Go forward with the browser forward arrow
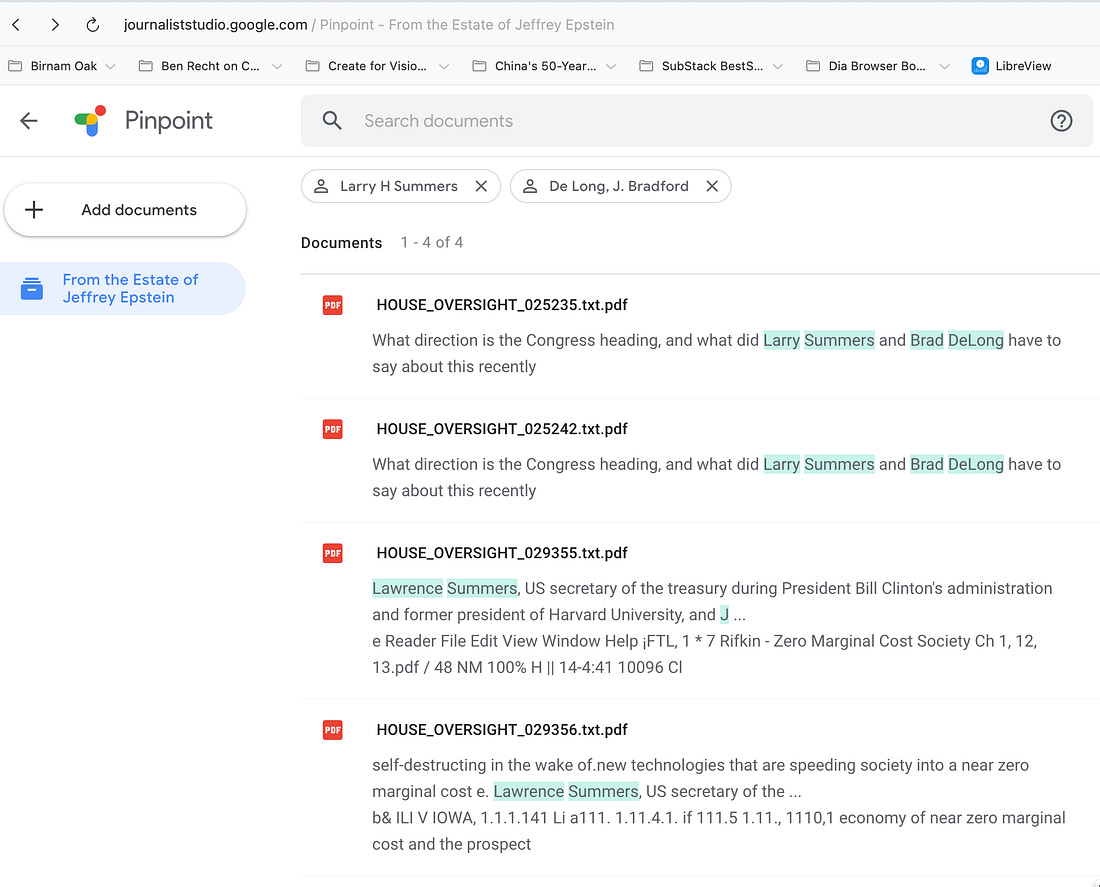This screenshot has height=887, width=1100. point(55,25)
